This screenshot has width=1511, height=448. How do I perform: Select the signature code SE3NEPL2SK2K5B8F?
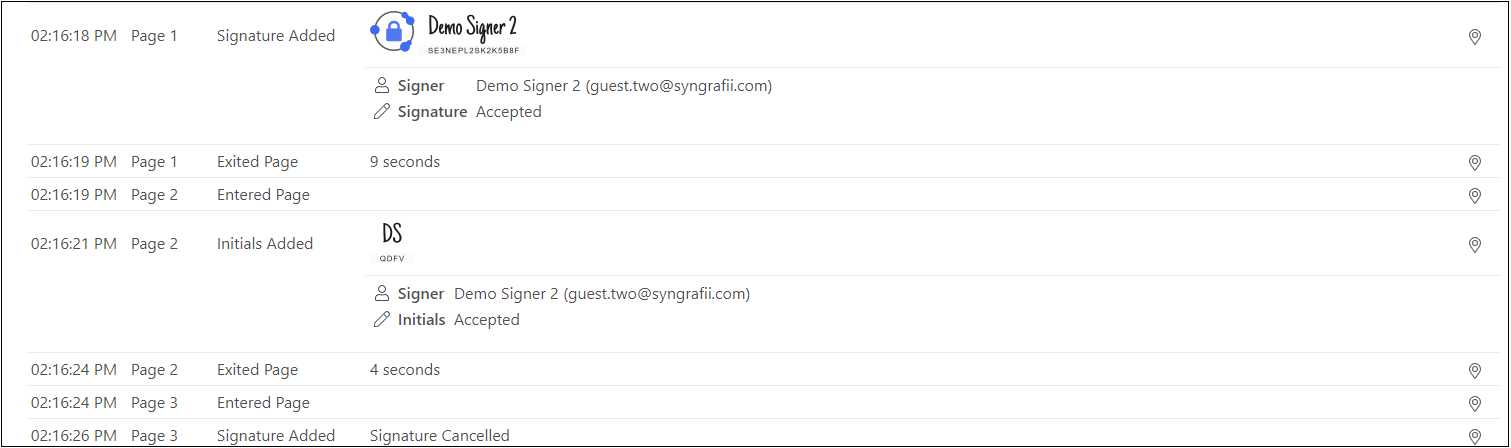pyautogui.click(x=474, y=49)
